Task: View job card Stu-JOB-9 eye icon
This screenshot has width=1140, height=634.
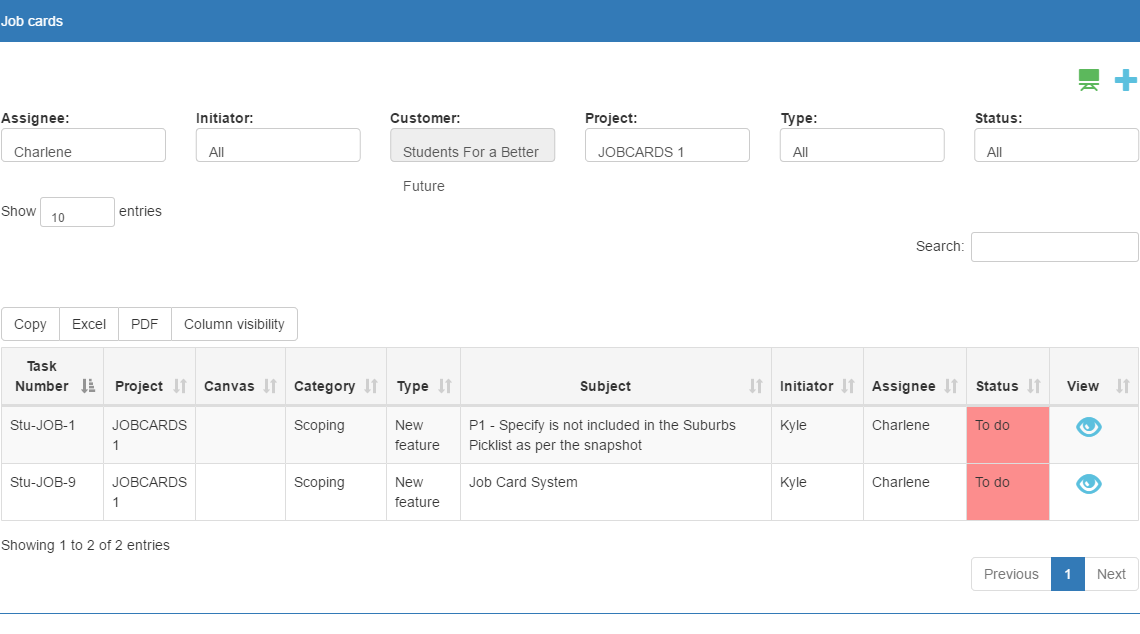Action: [1088, 483]
